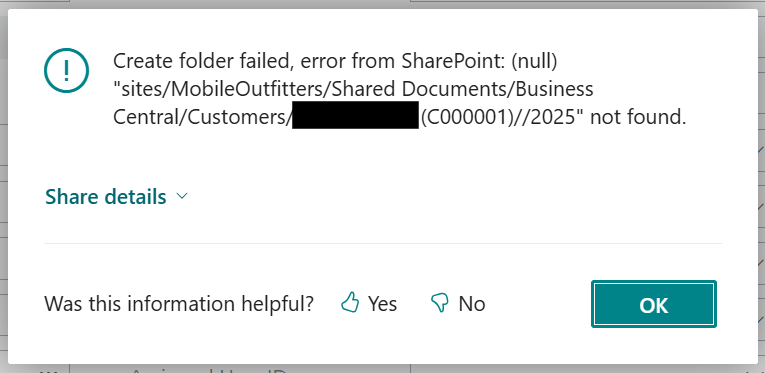The height and width of the screenshot is (373, 765).
Task: Click the teal exclamation alert icon
Action: coord(66,71)
